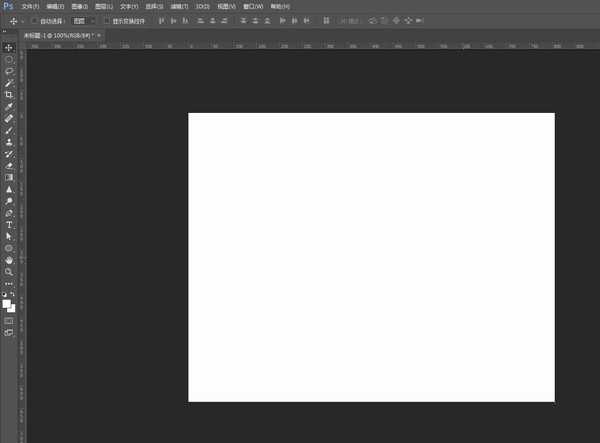This screenshot has width=600, height=443.
Task: Distribute right edges in options bar
Action: point(306,21)
